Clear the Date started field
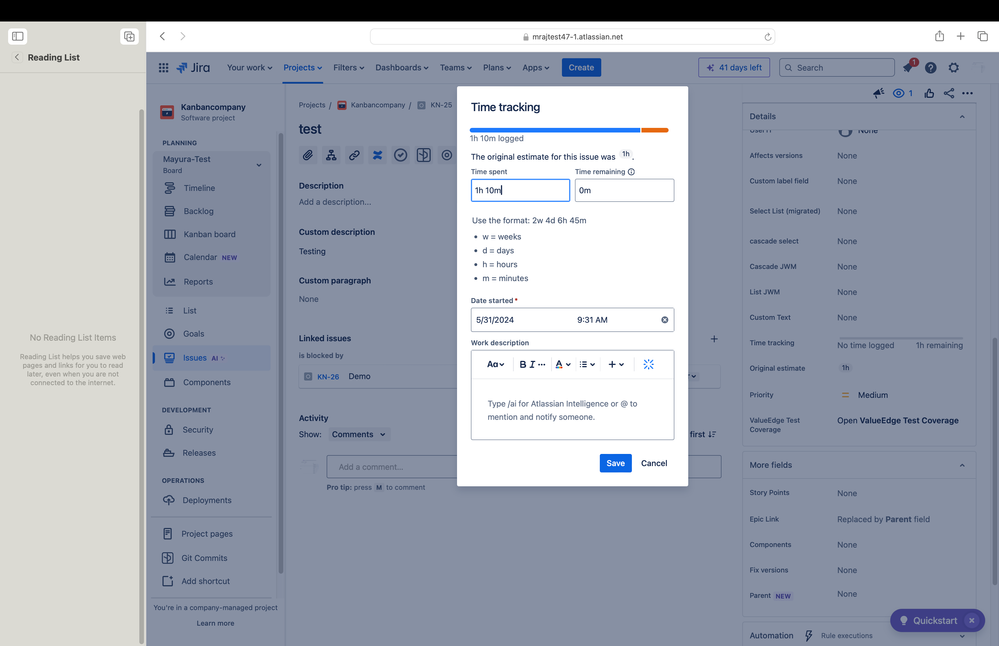The width and height of the screenshot is (999, 646). pyautogui.click(x=663, y=319)
